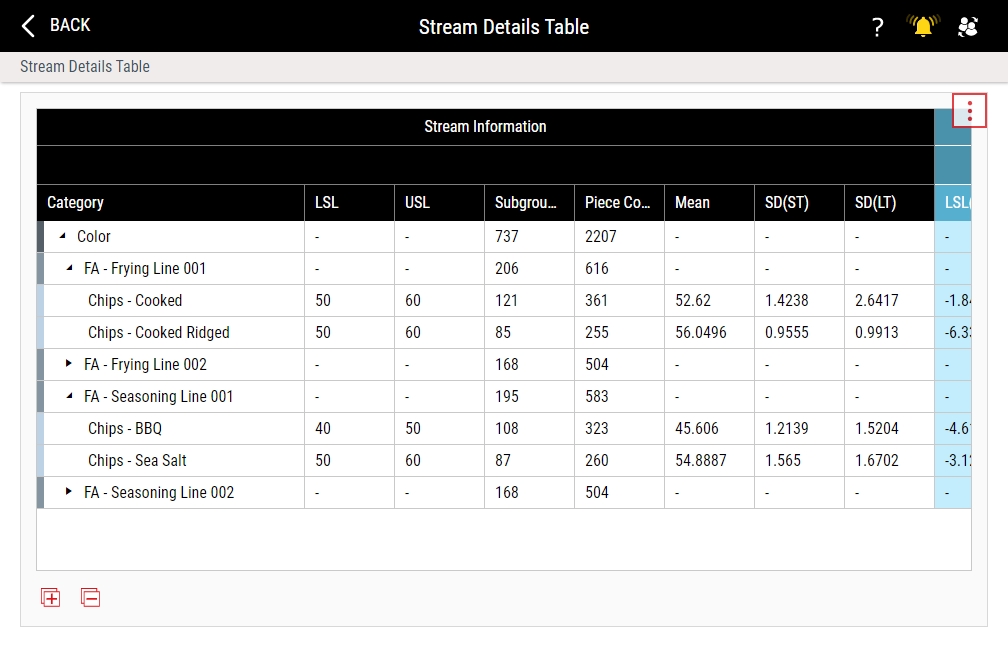This screenshot has height=648, width=1008.
Task: Click piece count 323
Action: [x=597, y=428]
